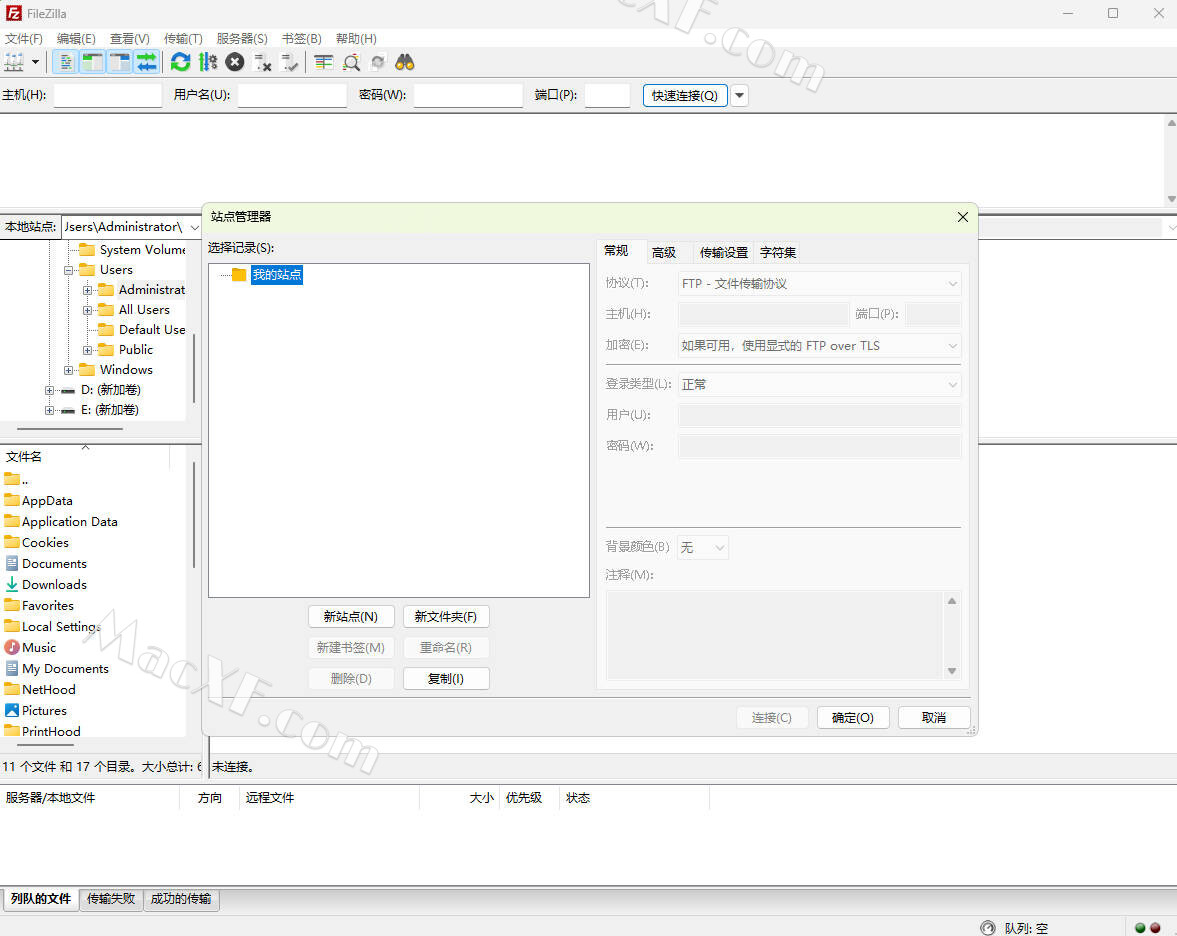Click the 复制(I) button

coord(446,679)
